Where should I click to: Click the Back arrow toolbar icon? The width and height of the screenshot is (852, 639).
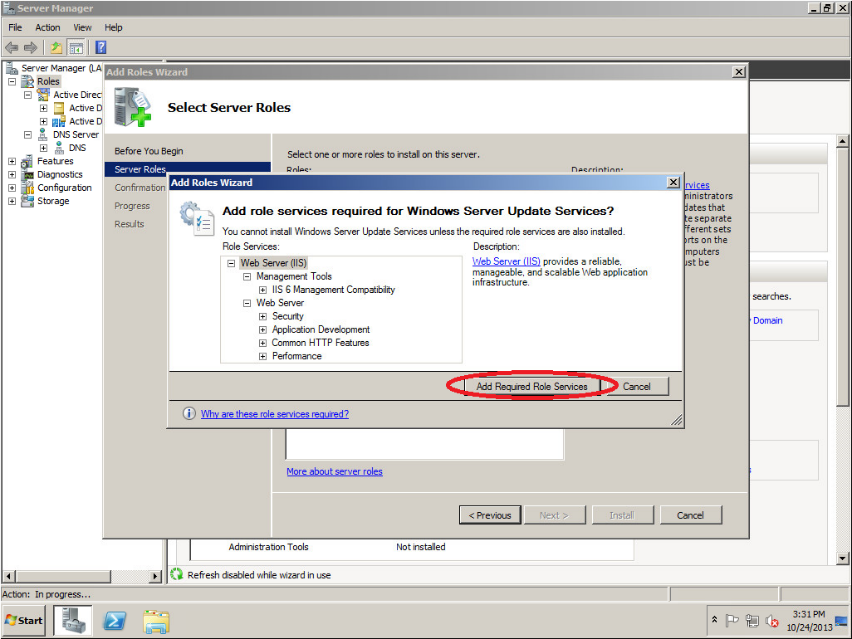point(11,48)
